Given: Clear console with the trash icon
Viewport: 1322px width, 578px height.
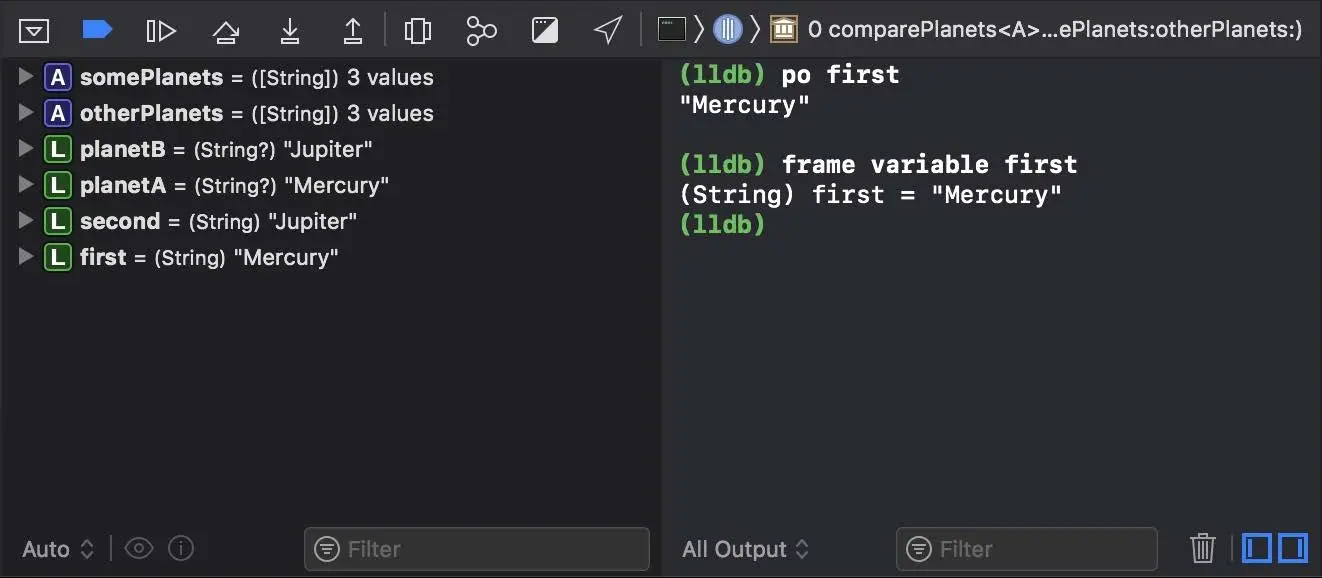Looking at the screenshot, I should [1203, 548].
